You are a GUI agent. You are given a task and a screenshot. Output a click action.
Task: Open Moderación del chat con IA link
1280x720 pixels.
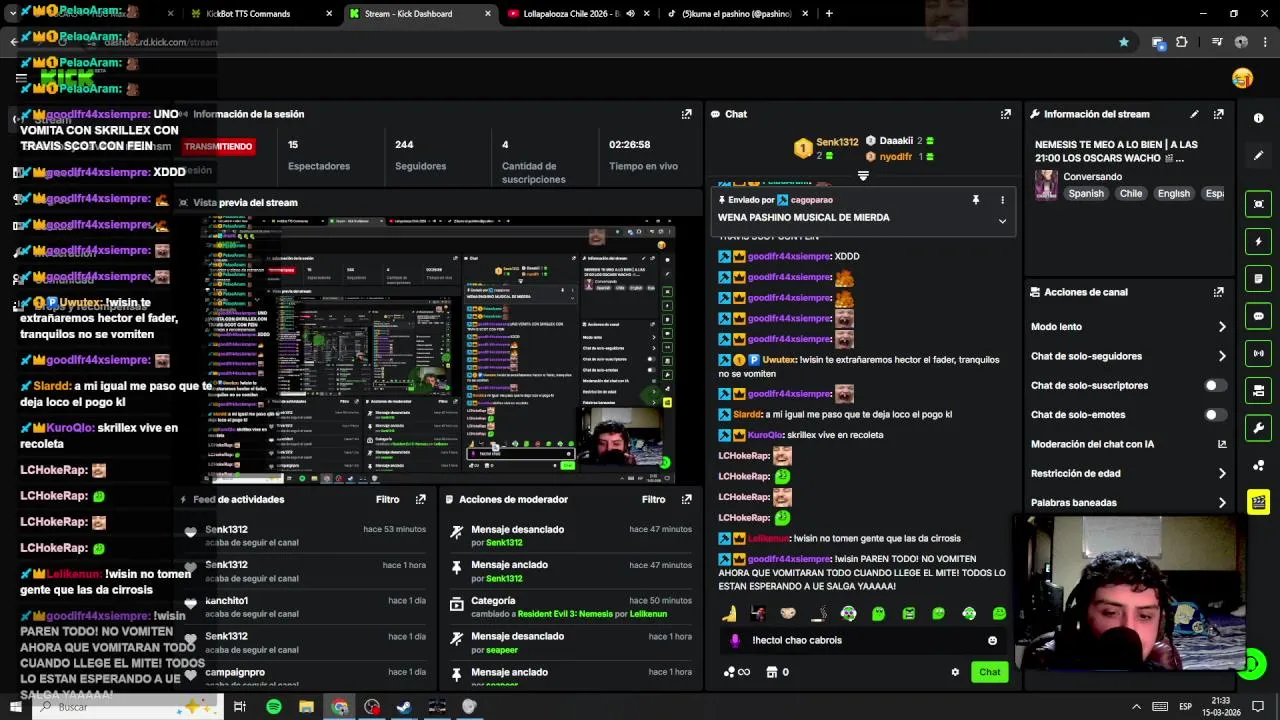tap(1128, 444)
